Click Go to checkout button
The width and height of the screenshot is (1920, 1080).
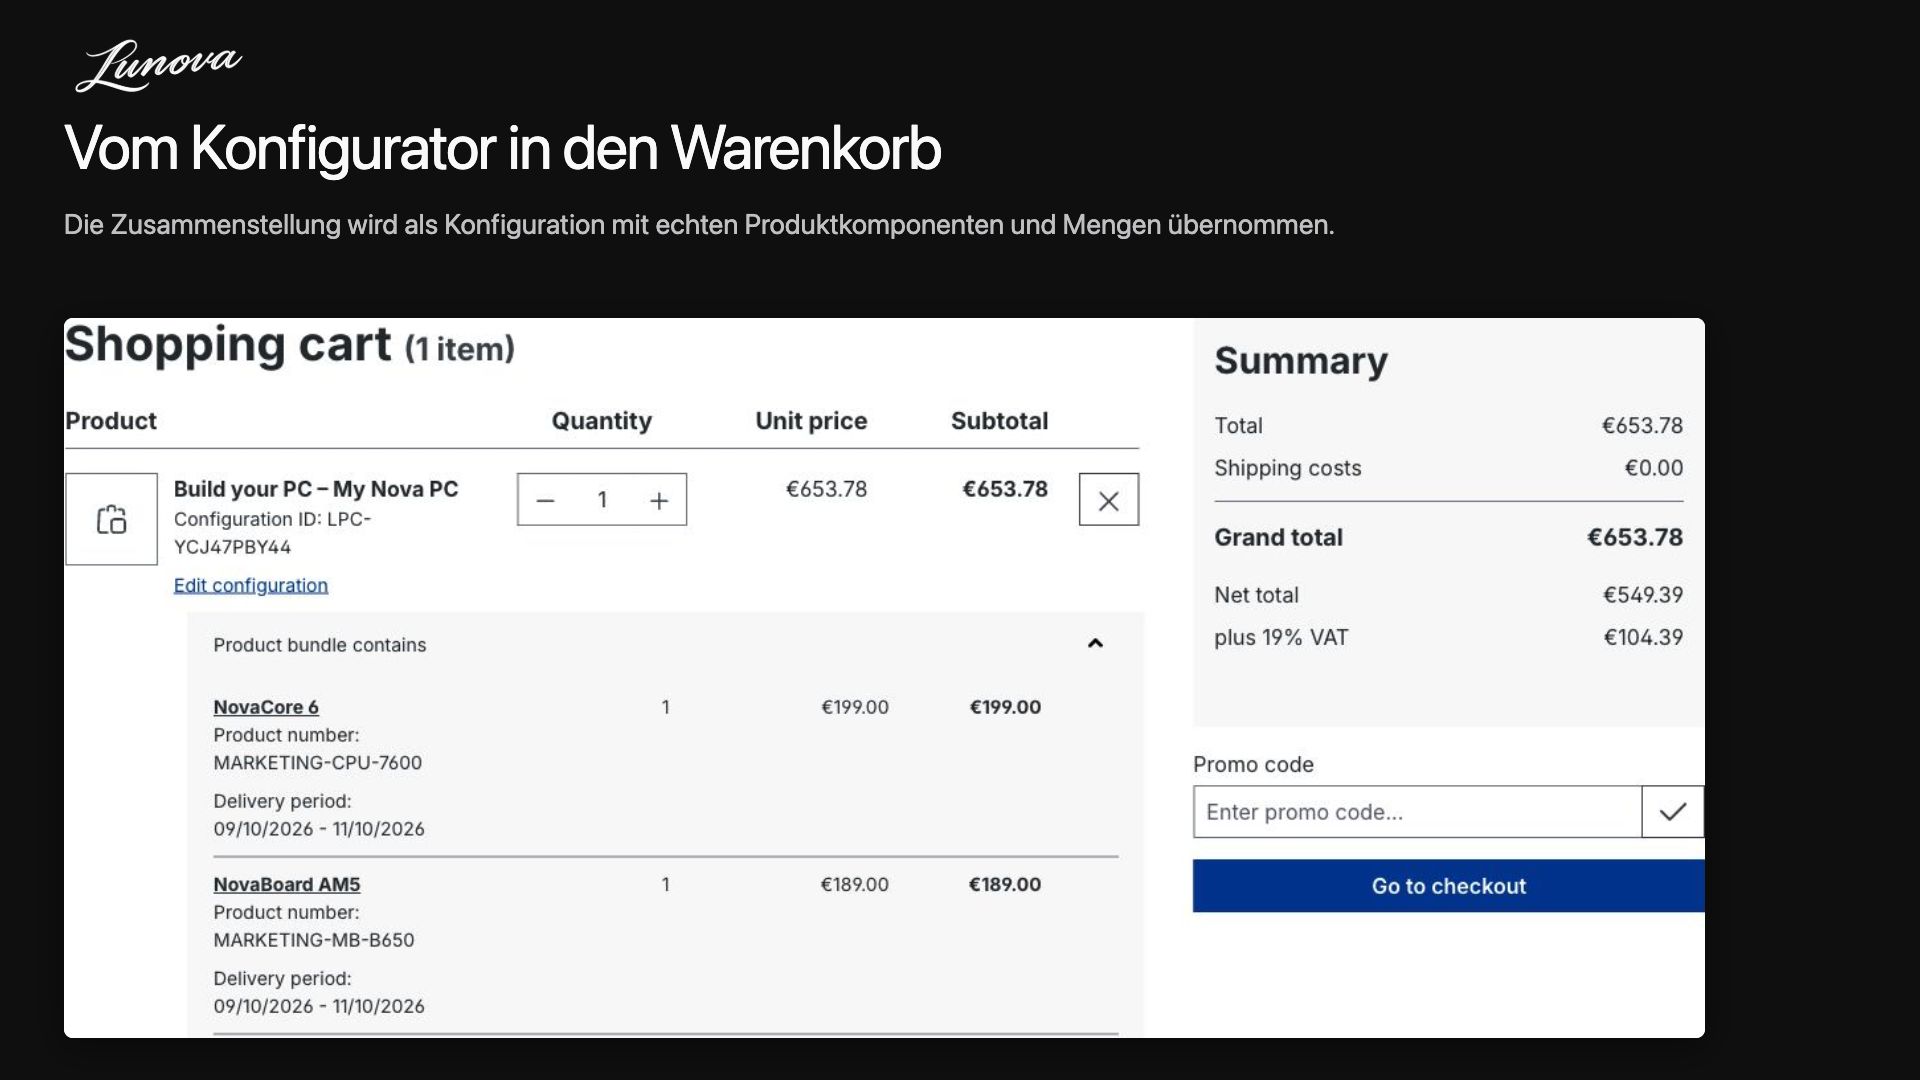coord(1448,886)
